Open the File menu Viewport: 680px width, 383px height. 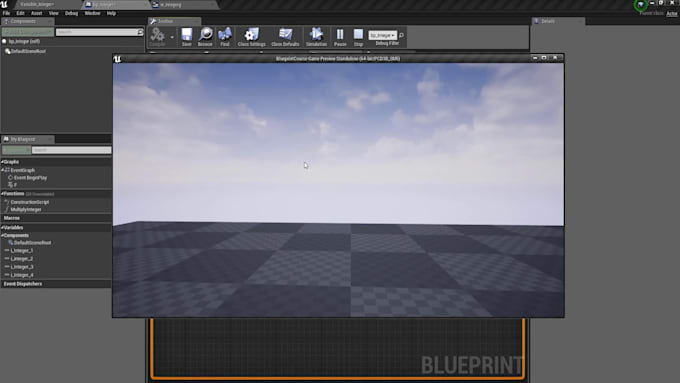6,13
